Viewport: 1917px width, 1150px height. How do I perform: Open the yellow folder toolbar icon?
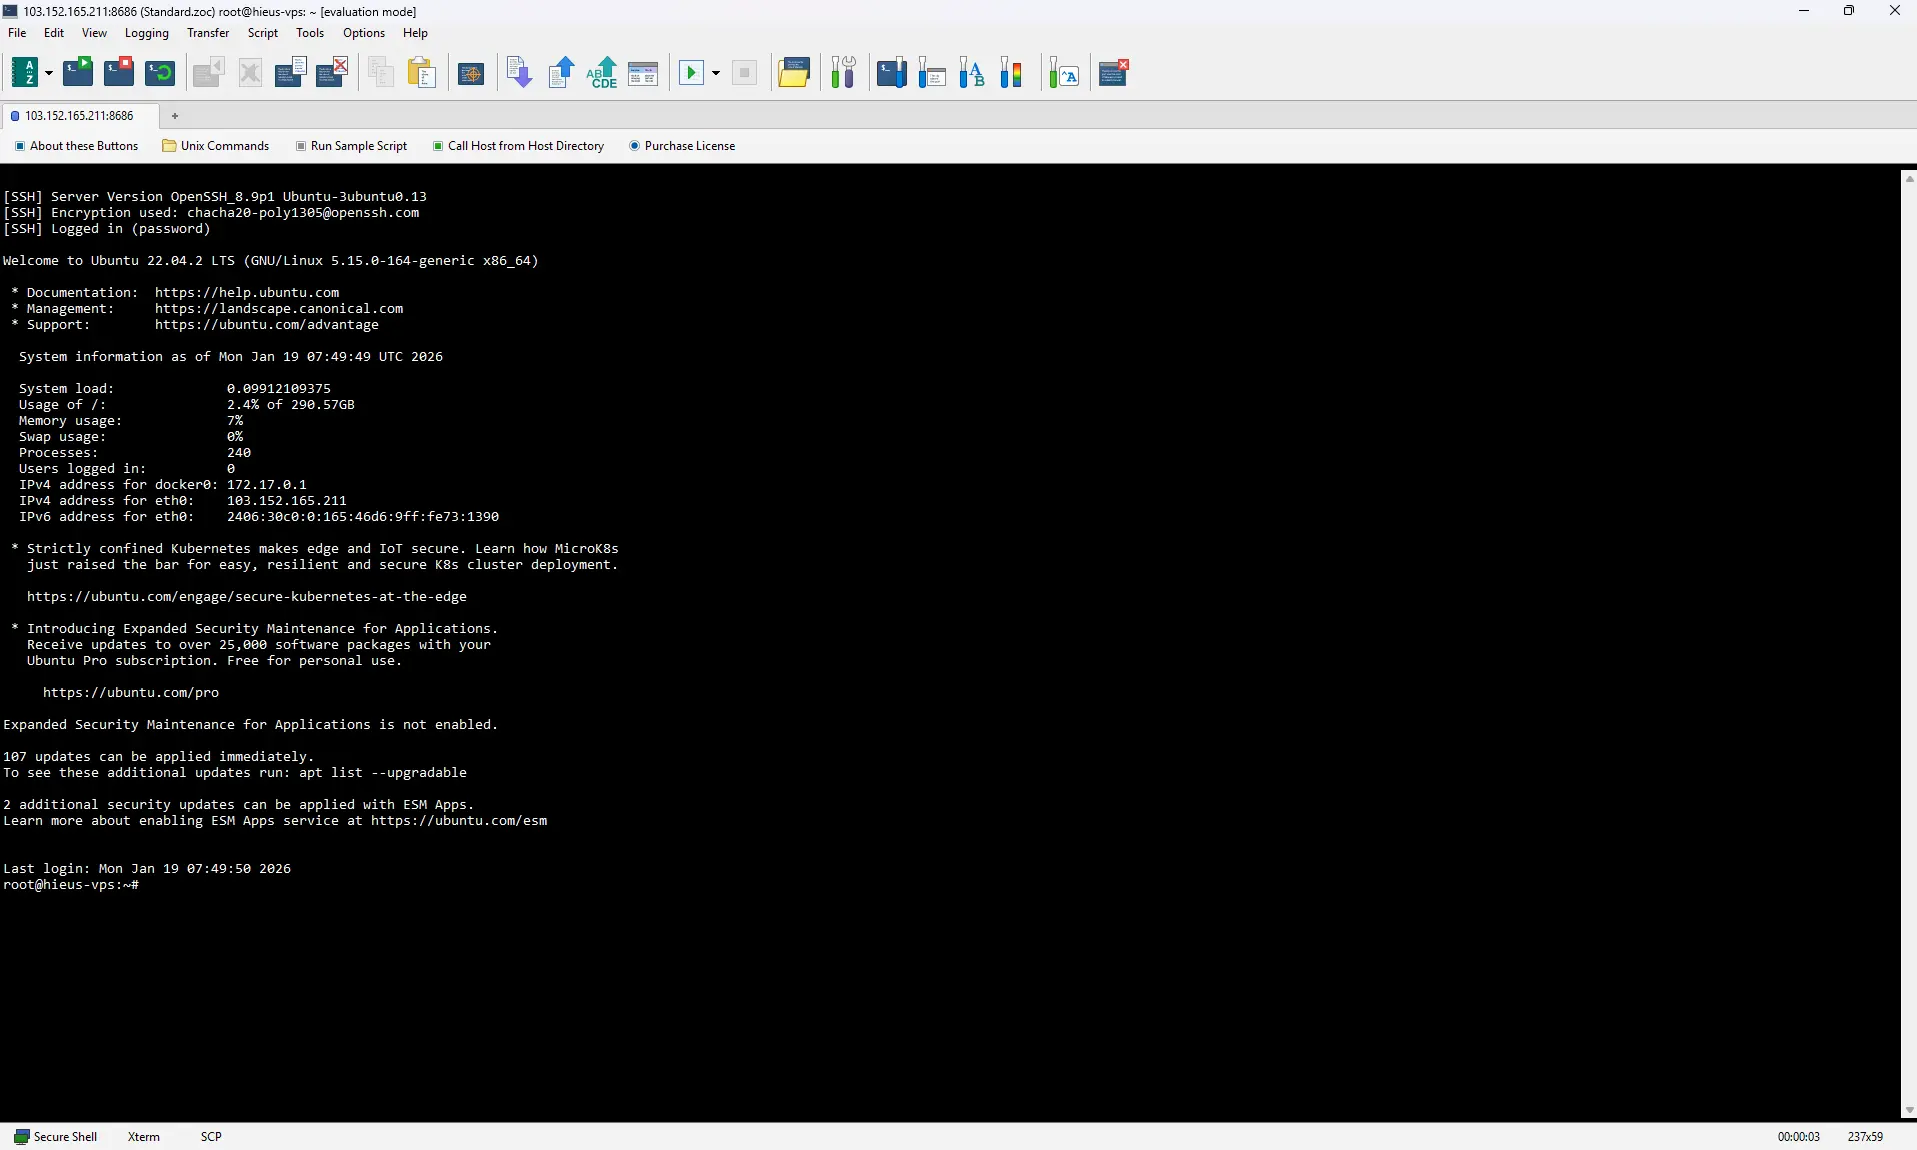[794, 73]
